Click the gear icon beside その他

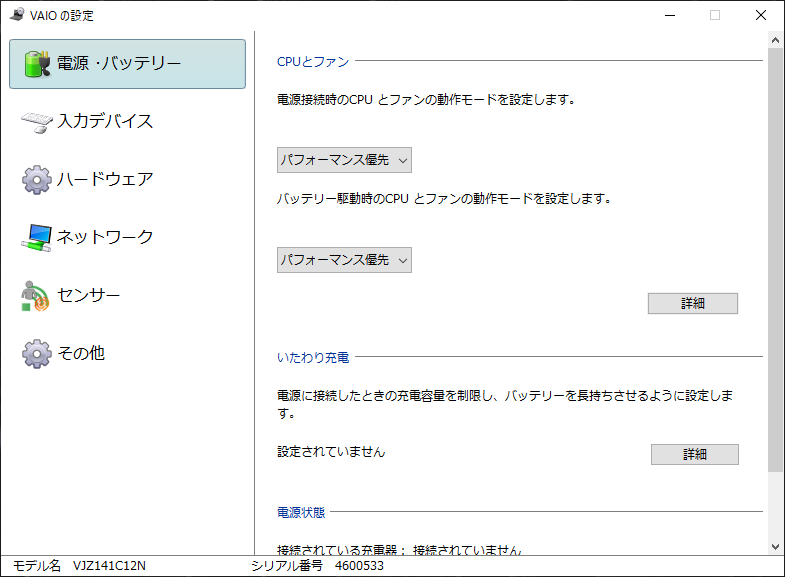click(37, 354)
